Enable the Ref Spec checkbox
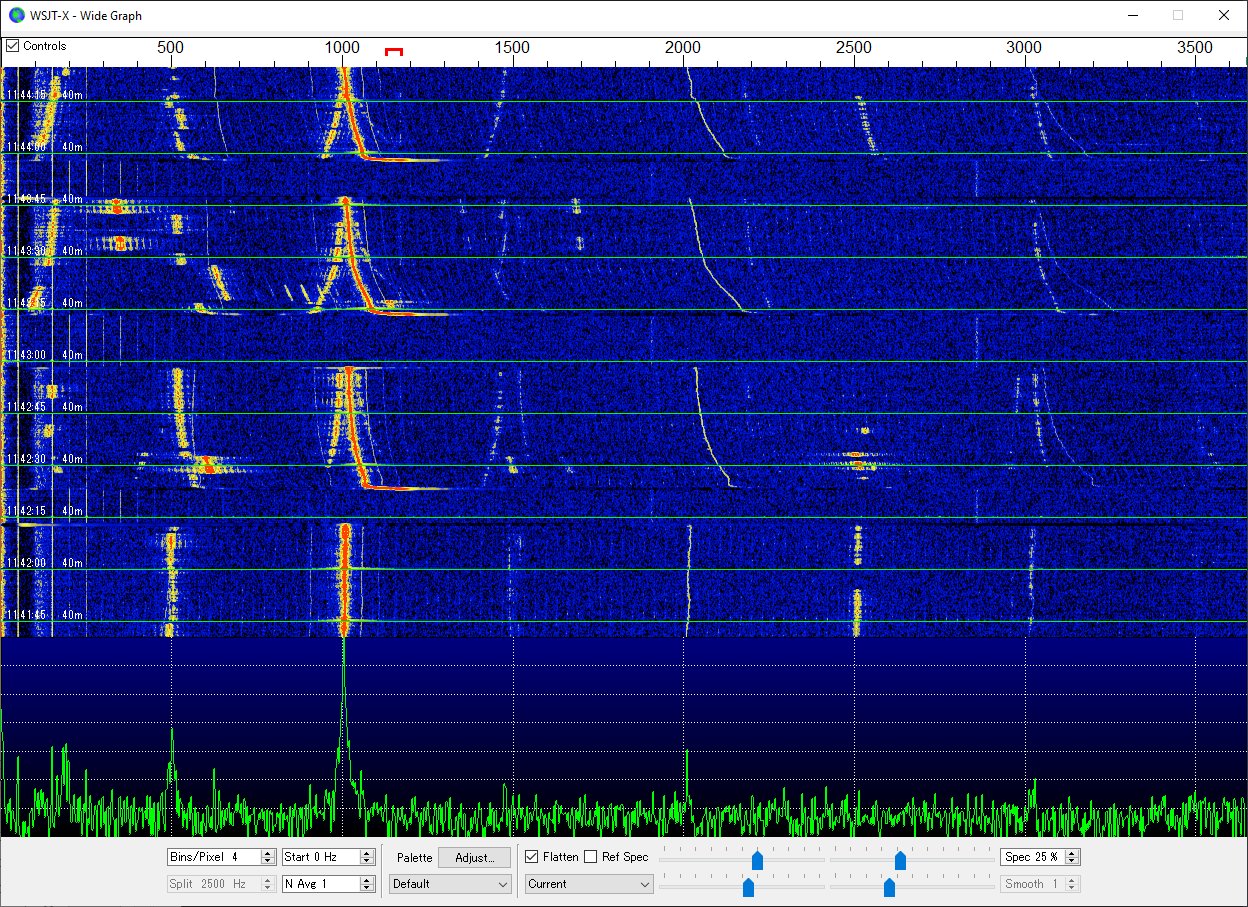Screen dimensions: 1248x907 (x=591, y=857)
